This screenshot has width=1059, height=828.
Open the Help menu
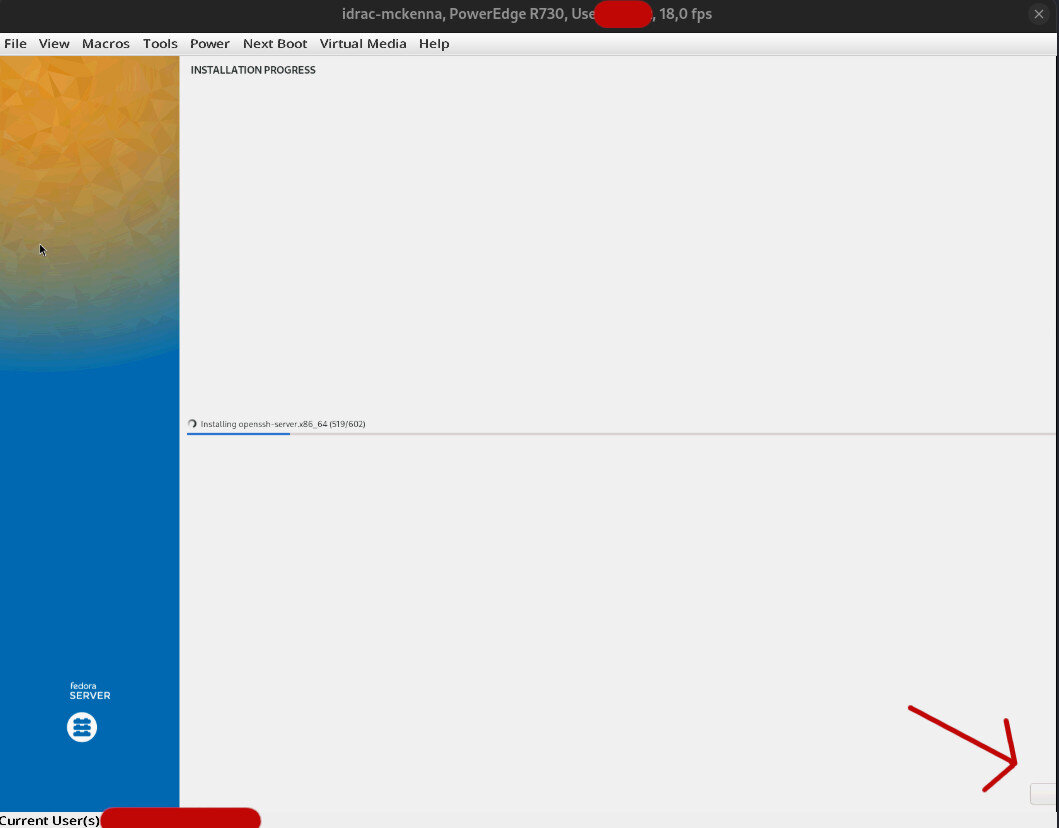click(x=434, y=44)
